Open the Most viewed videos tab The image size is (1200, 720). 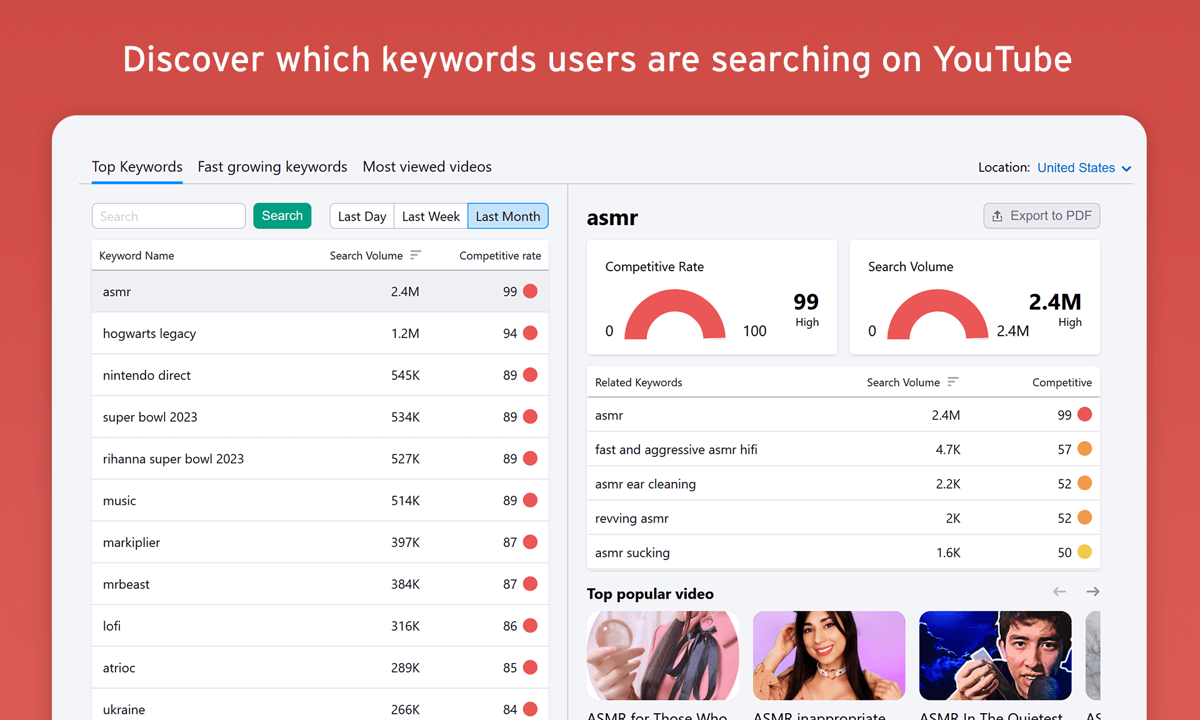[x=427, y=167]
